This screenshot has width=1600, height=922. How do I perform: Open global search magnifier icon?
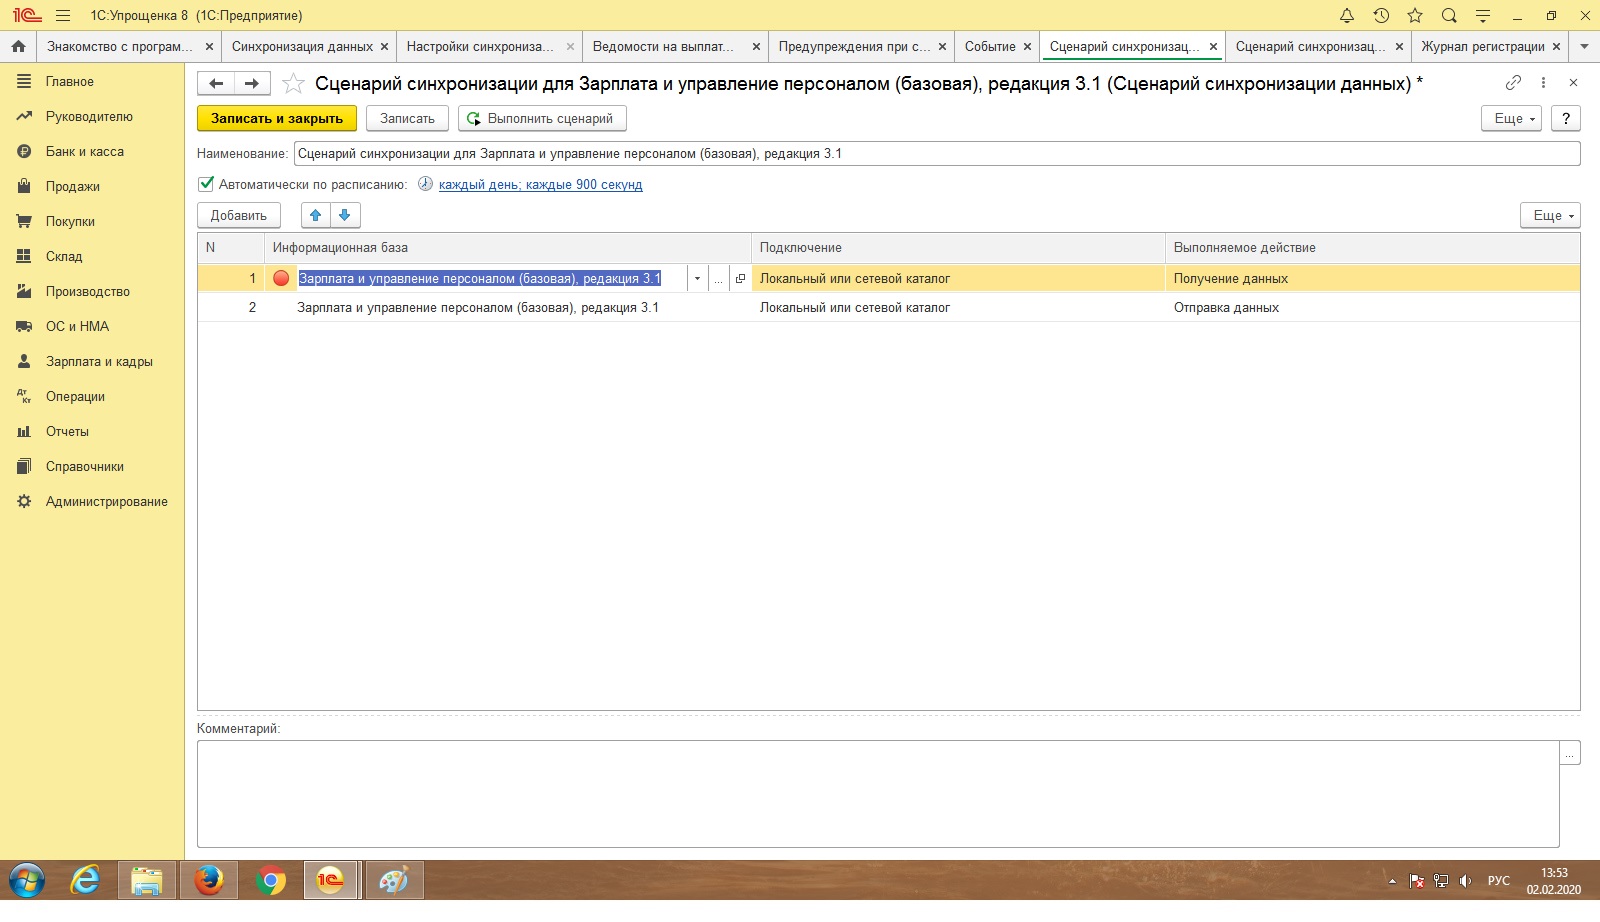1449,15
